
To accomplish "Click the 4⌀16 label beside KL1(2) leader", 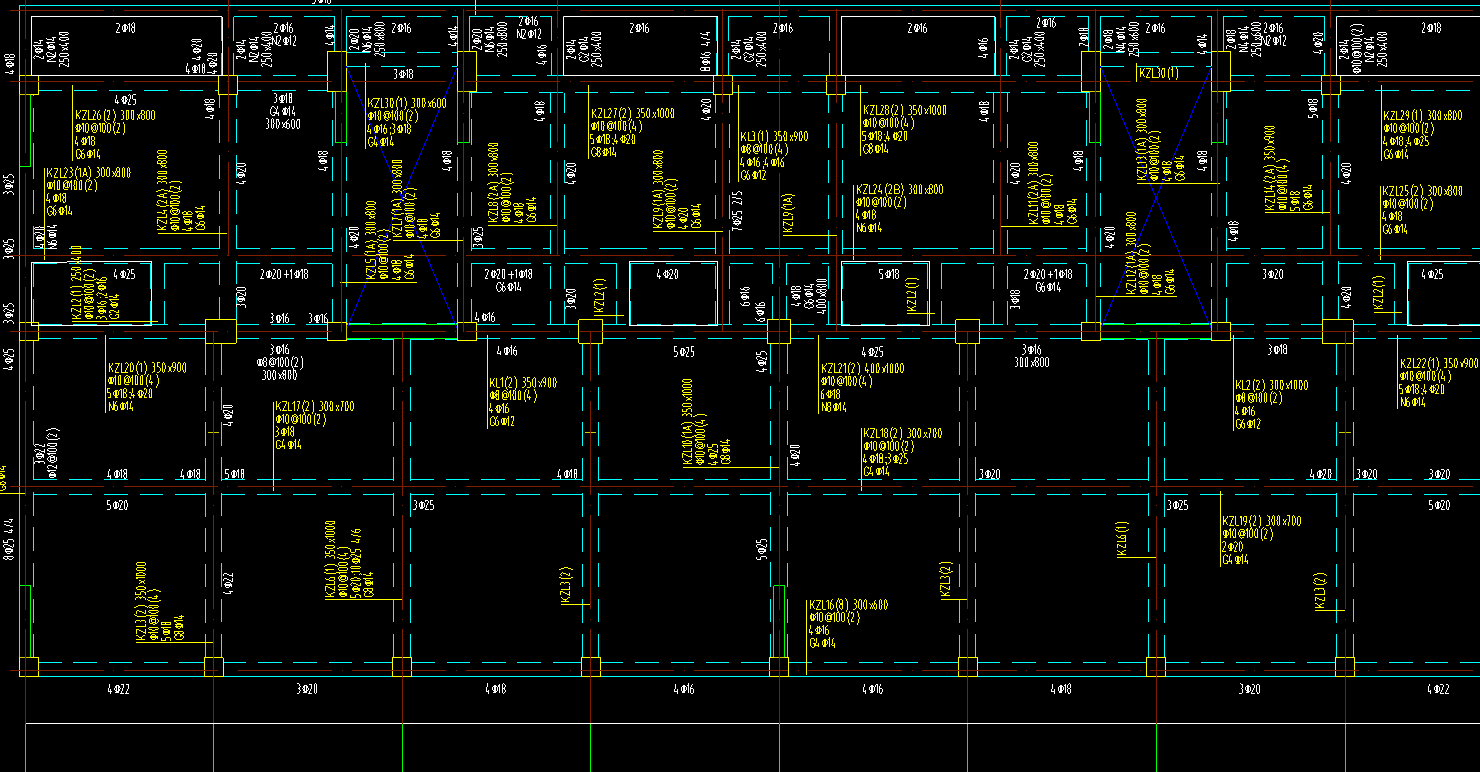I will pyautogui.click(x=505, y=350).
